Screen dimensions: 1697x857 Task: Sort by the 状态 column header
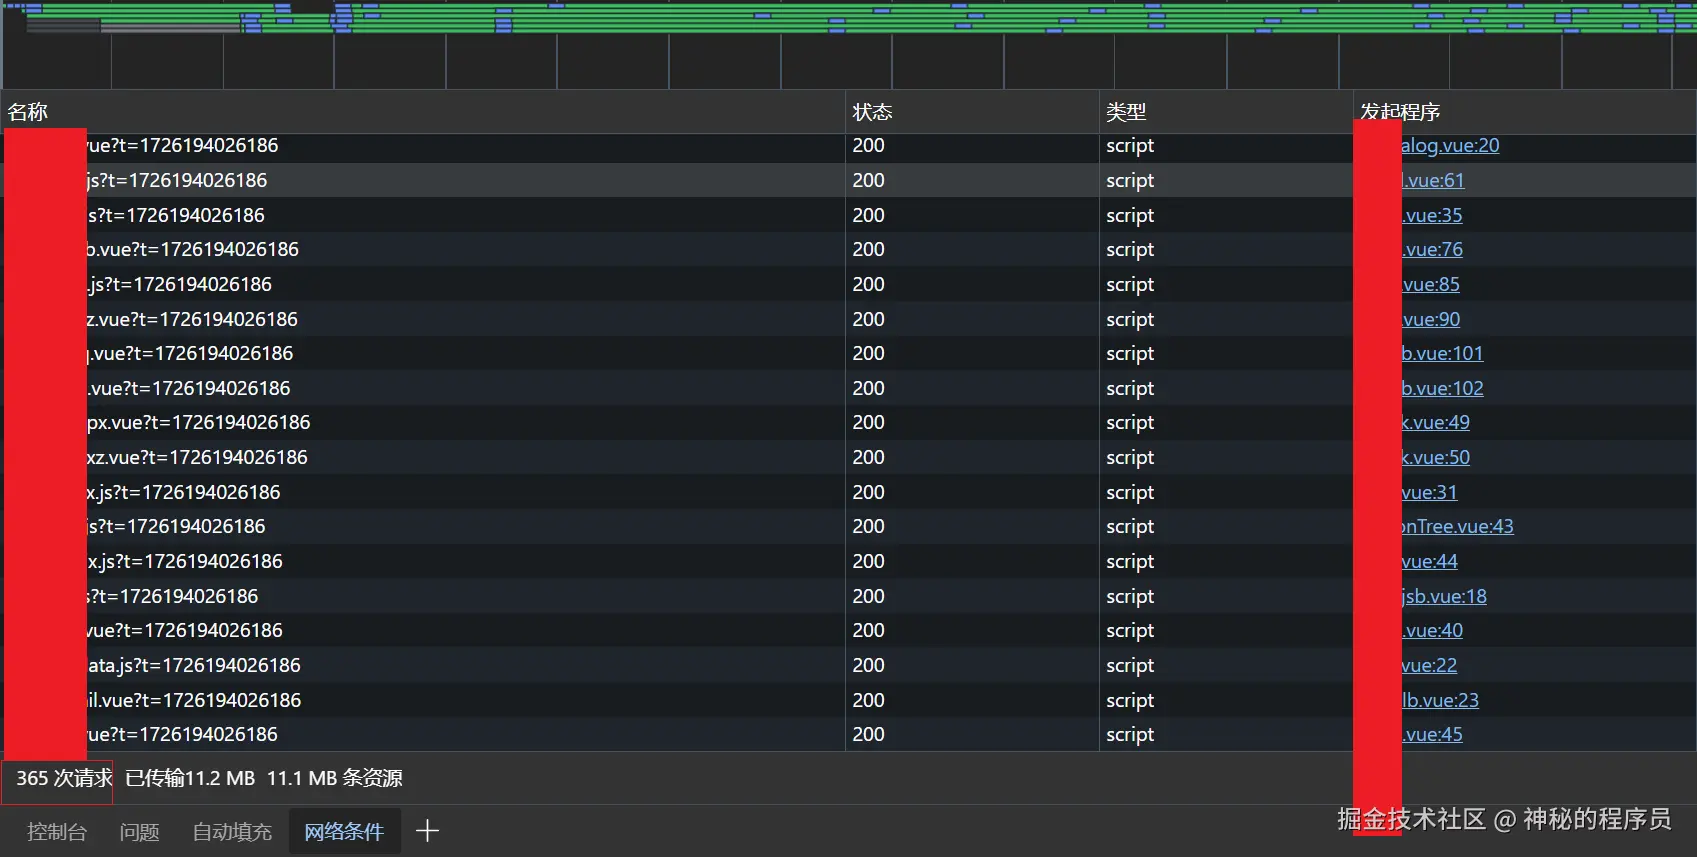[872, 112]
